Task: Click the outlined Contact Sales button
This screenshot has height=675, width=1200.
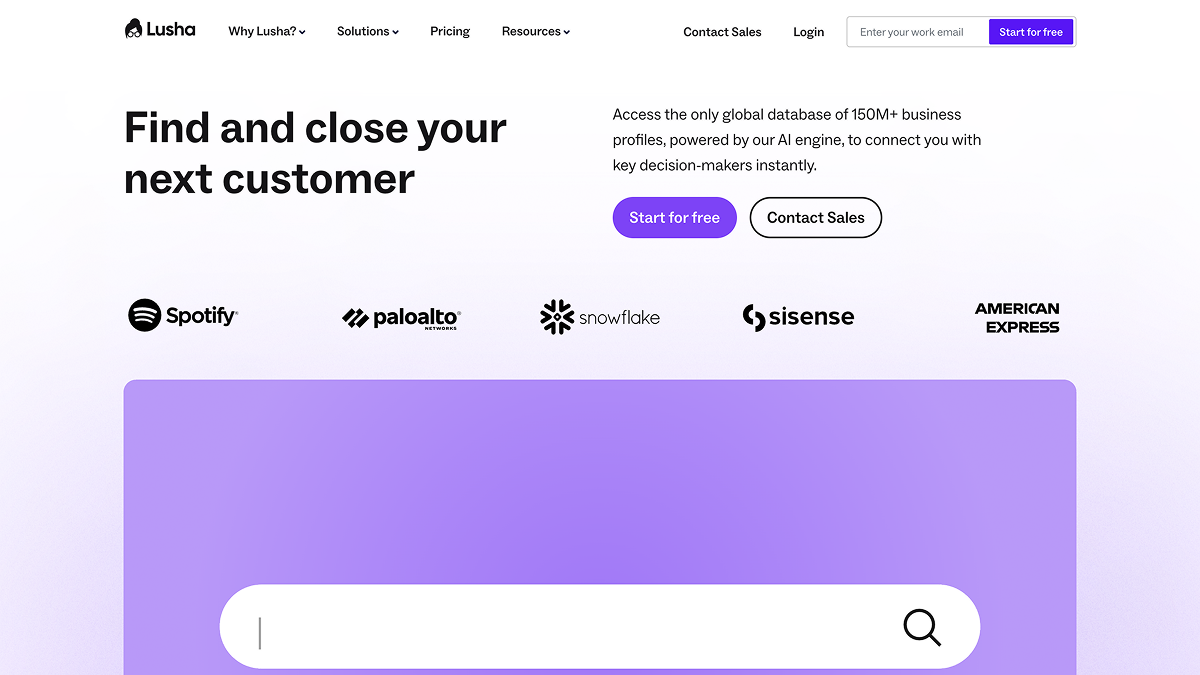Action: (x=815, y=218)
